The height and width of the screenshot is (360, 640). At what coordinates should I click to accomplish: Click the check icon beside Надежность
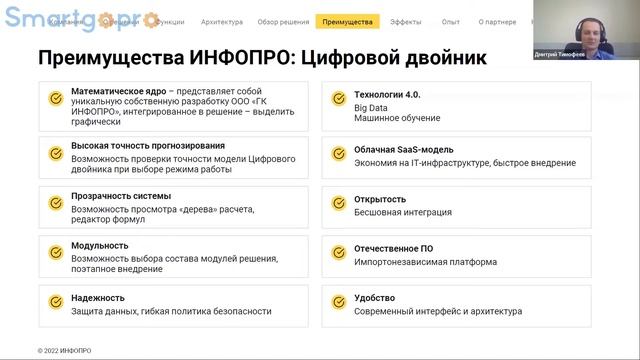(x=56, y=302)
